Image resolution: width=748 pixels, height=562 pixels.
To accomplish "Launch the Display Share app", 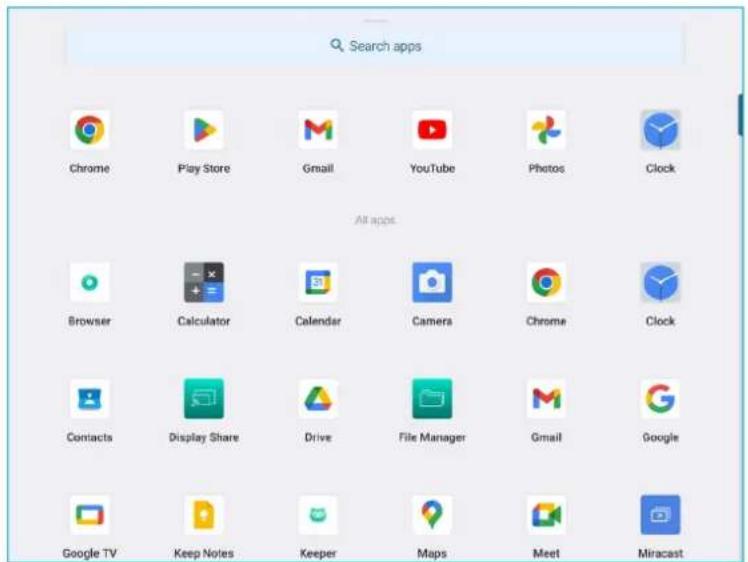I will 204,398.
